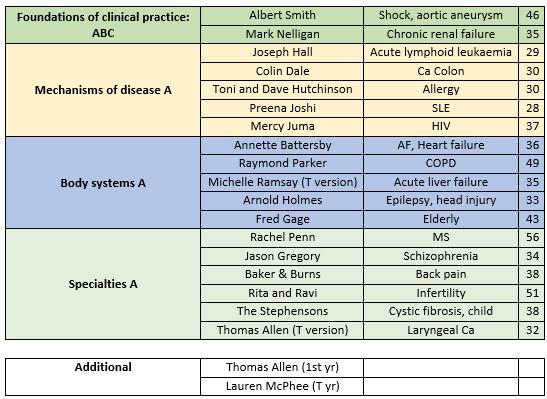
Task: Click the Chronic renal failure cell
Action: (441, 34)
